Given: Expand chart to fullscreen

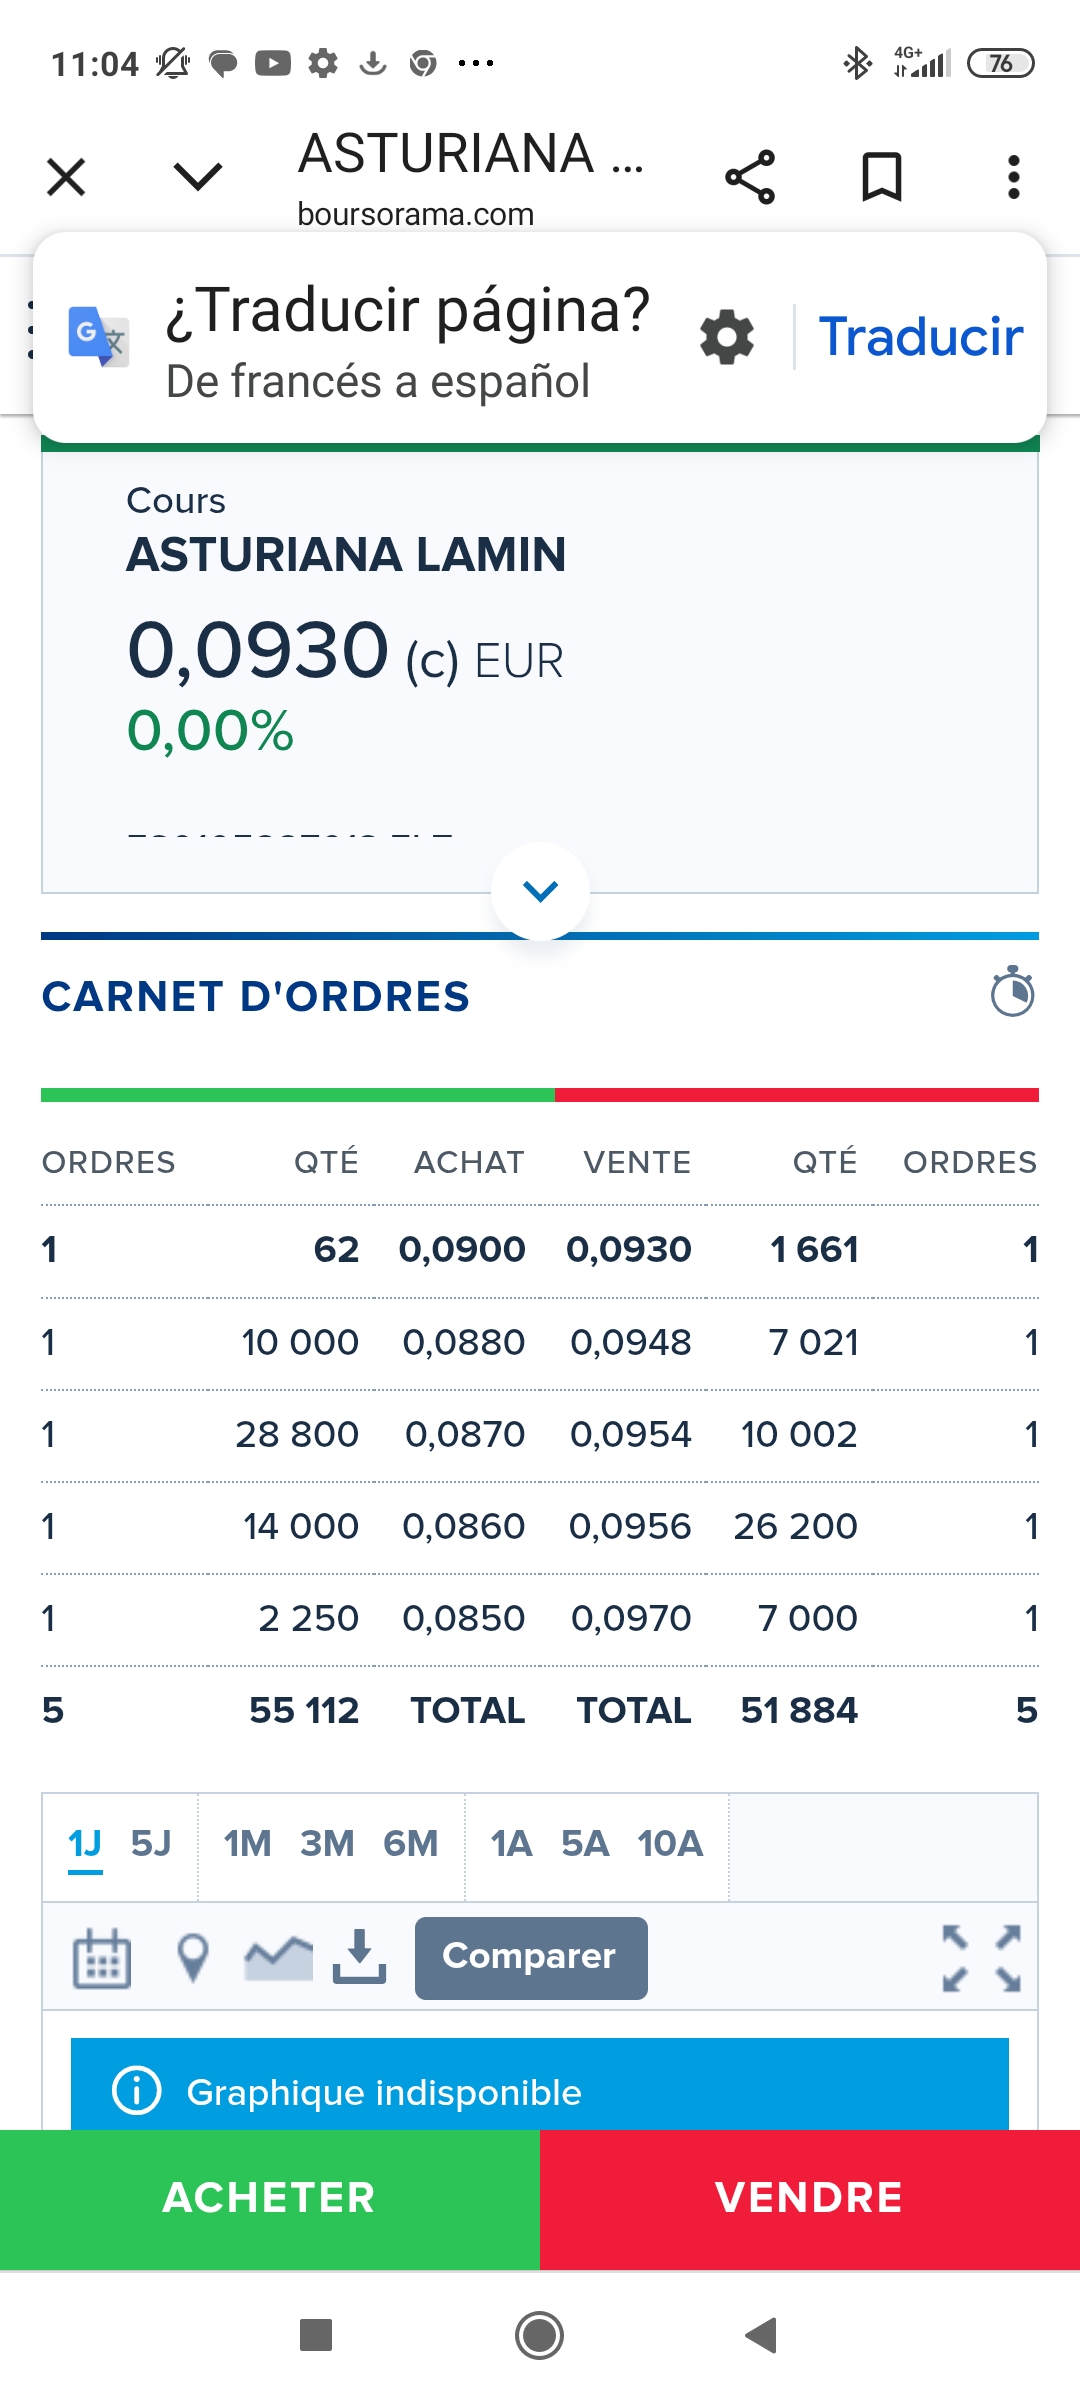Looking at the screenshot, I should tap(981, 1958).
